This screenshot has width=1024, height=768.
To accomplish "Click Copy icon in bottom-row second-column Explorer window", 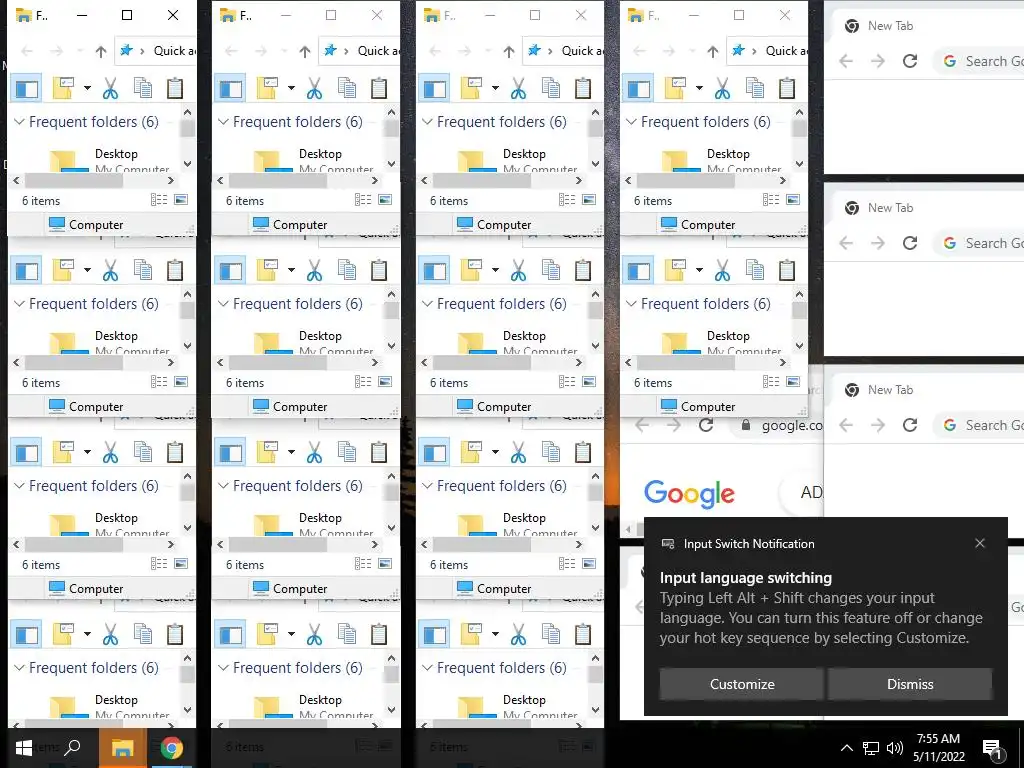I will click(347, 634).
